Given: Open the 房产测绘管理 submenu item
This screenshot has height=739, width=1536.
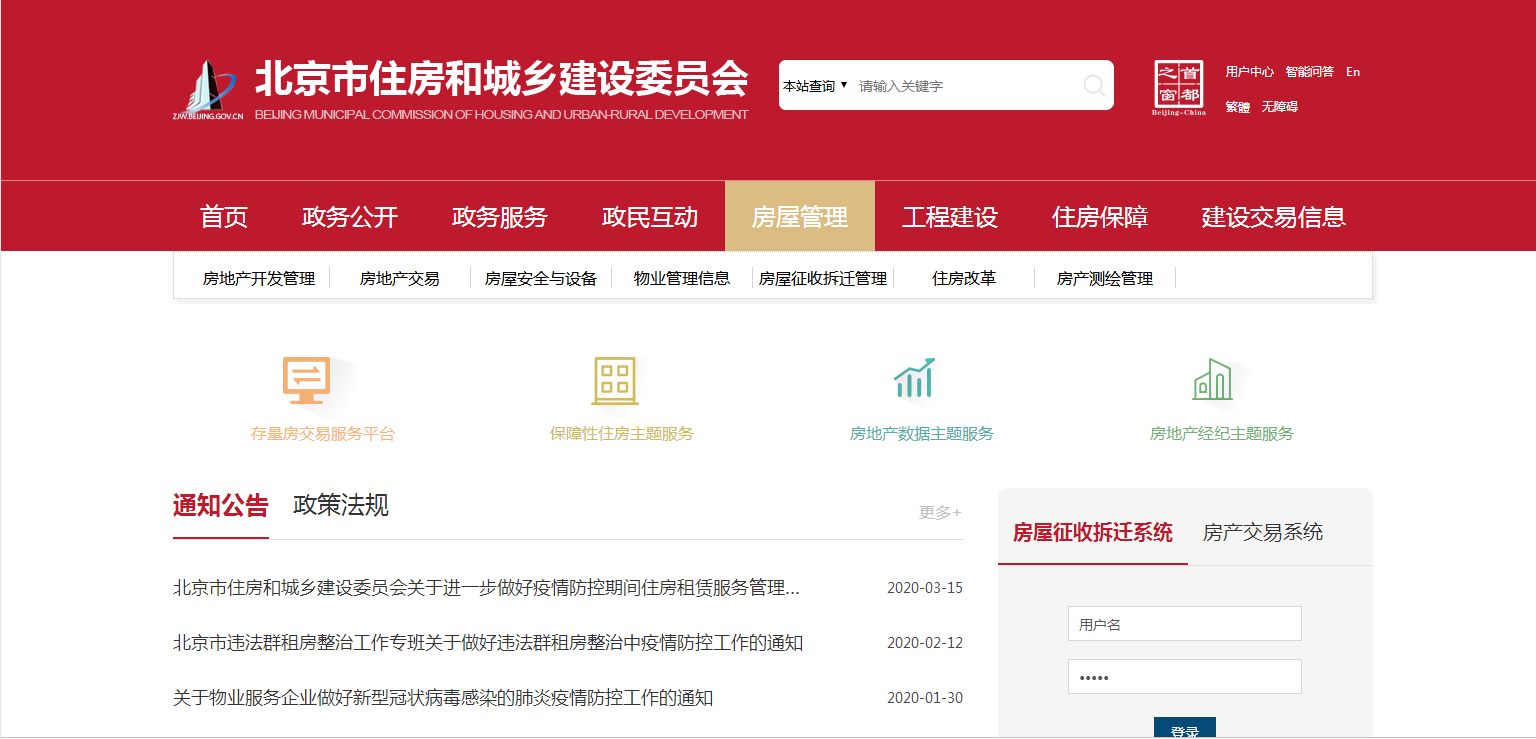Looking at the screenshot, I should 1105,279.
